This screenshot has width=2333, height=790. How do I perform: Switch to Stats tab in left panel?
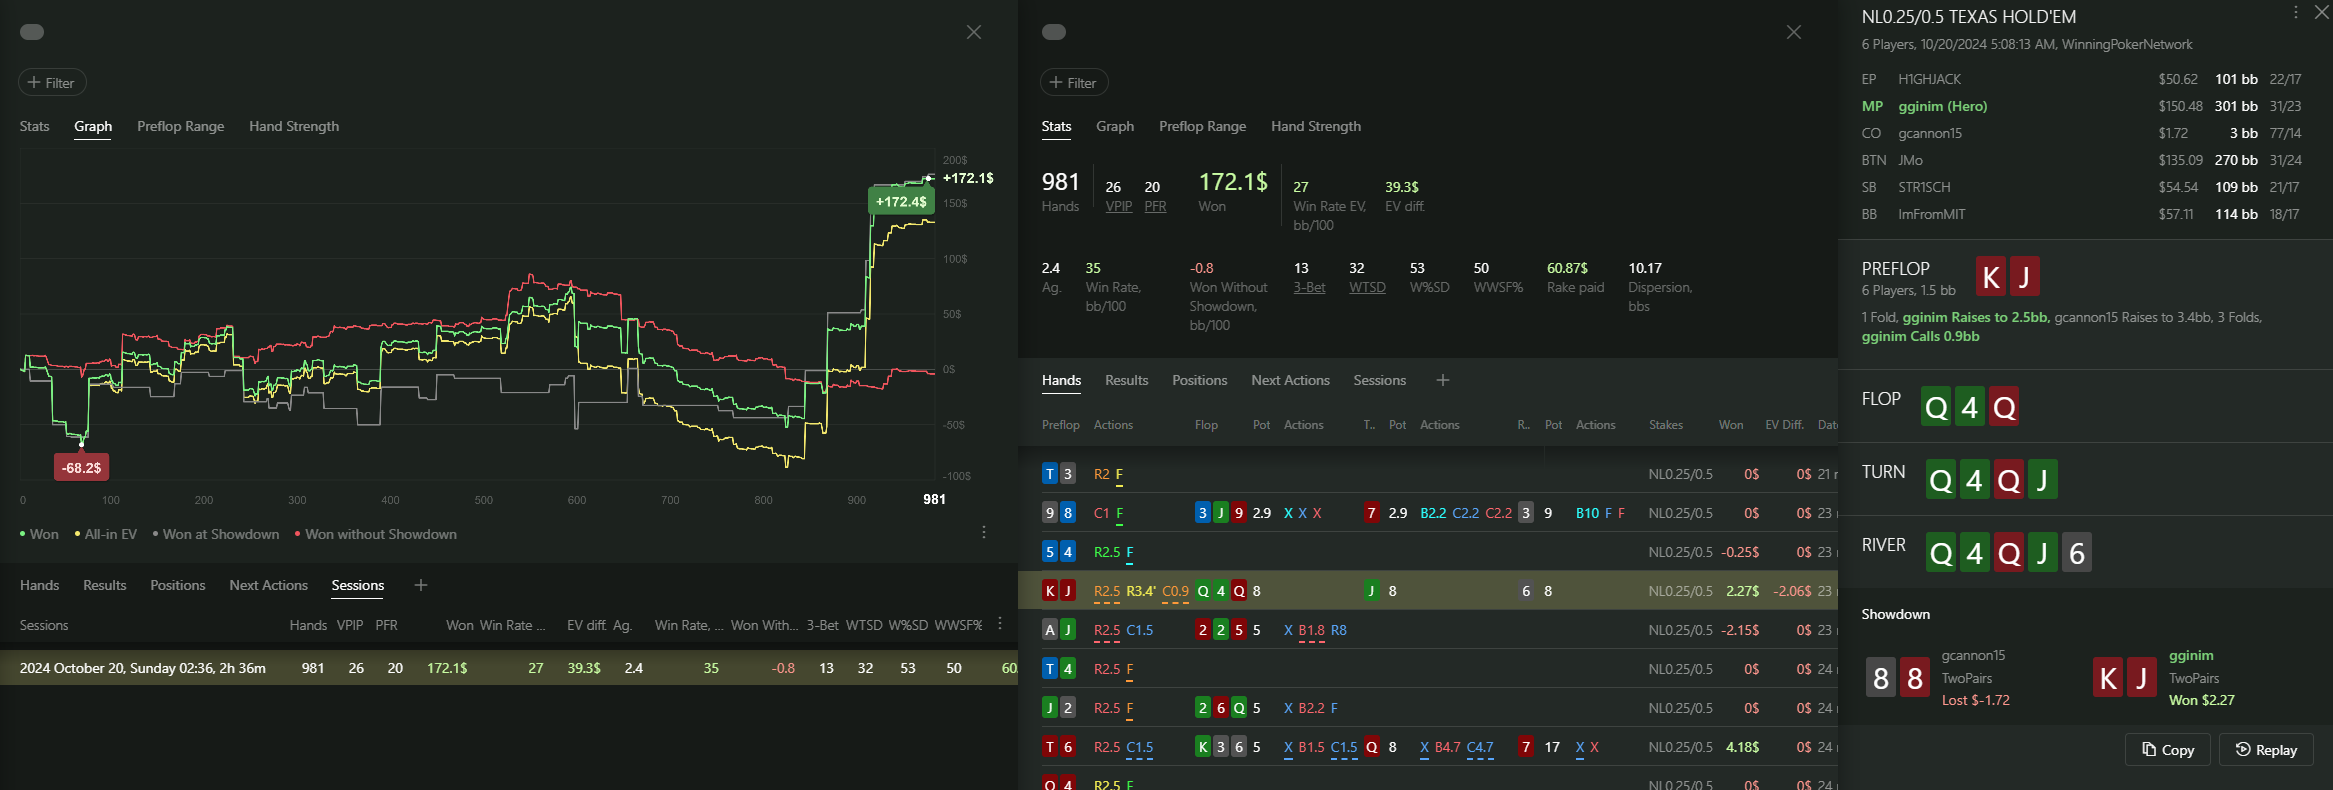tap(34, 126)
